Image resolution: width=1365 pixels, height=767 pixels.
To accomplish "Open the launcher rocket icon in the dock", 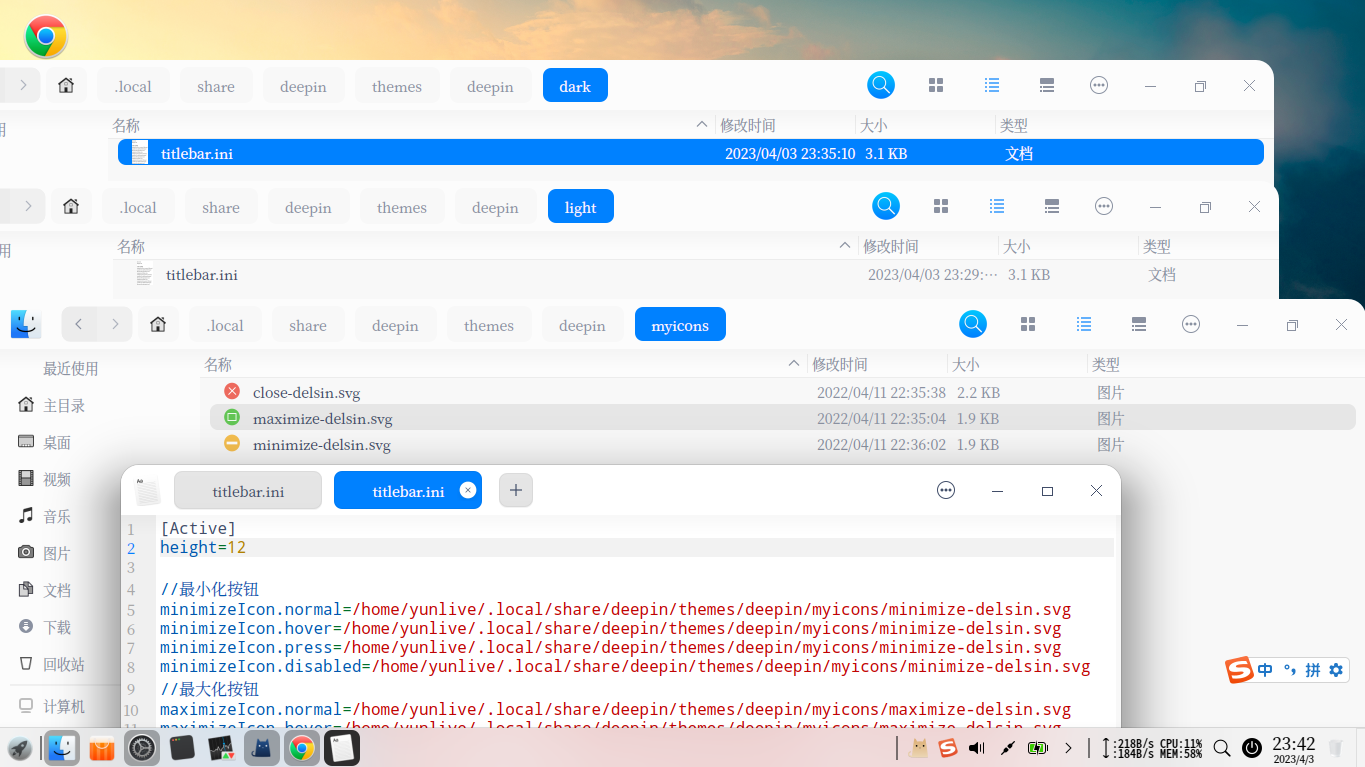I will click(x=19, y=748).
